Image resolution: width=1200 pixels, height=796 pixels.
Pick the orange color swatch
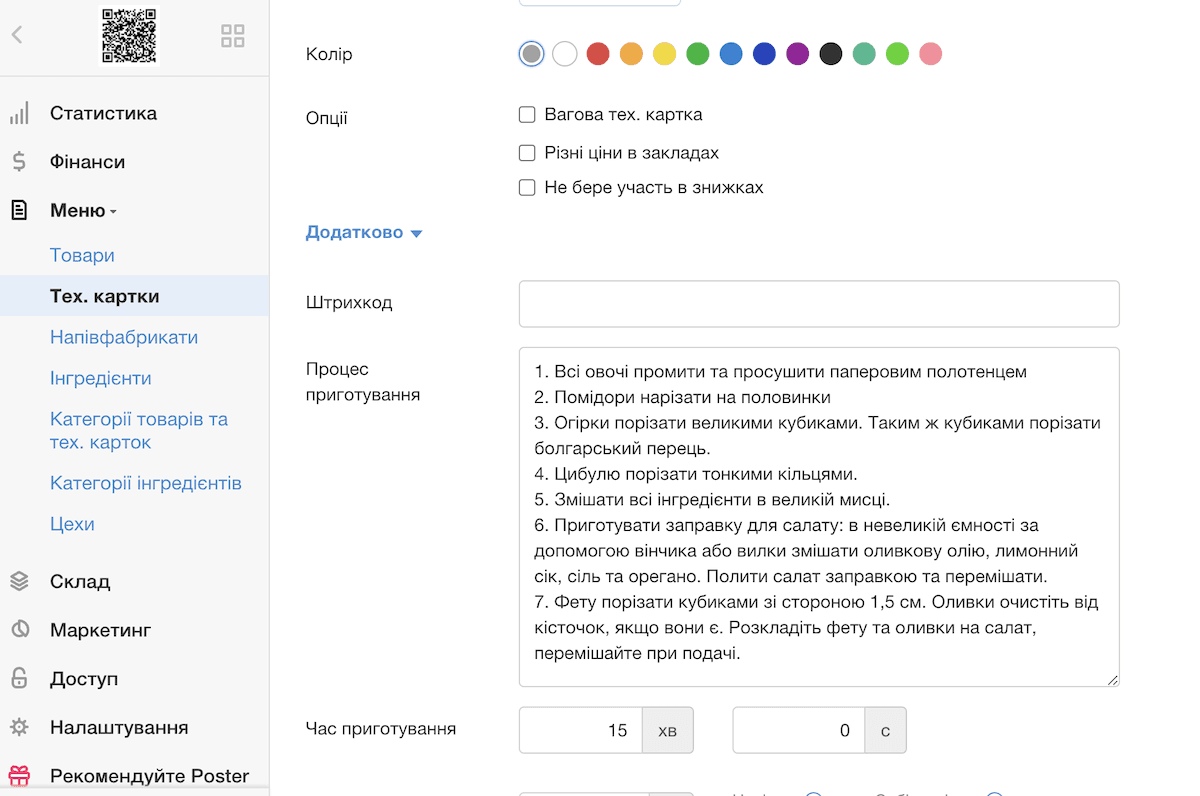[x=631, y=54]
